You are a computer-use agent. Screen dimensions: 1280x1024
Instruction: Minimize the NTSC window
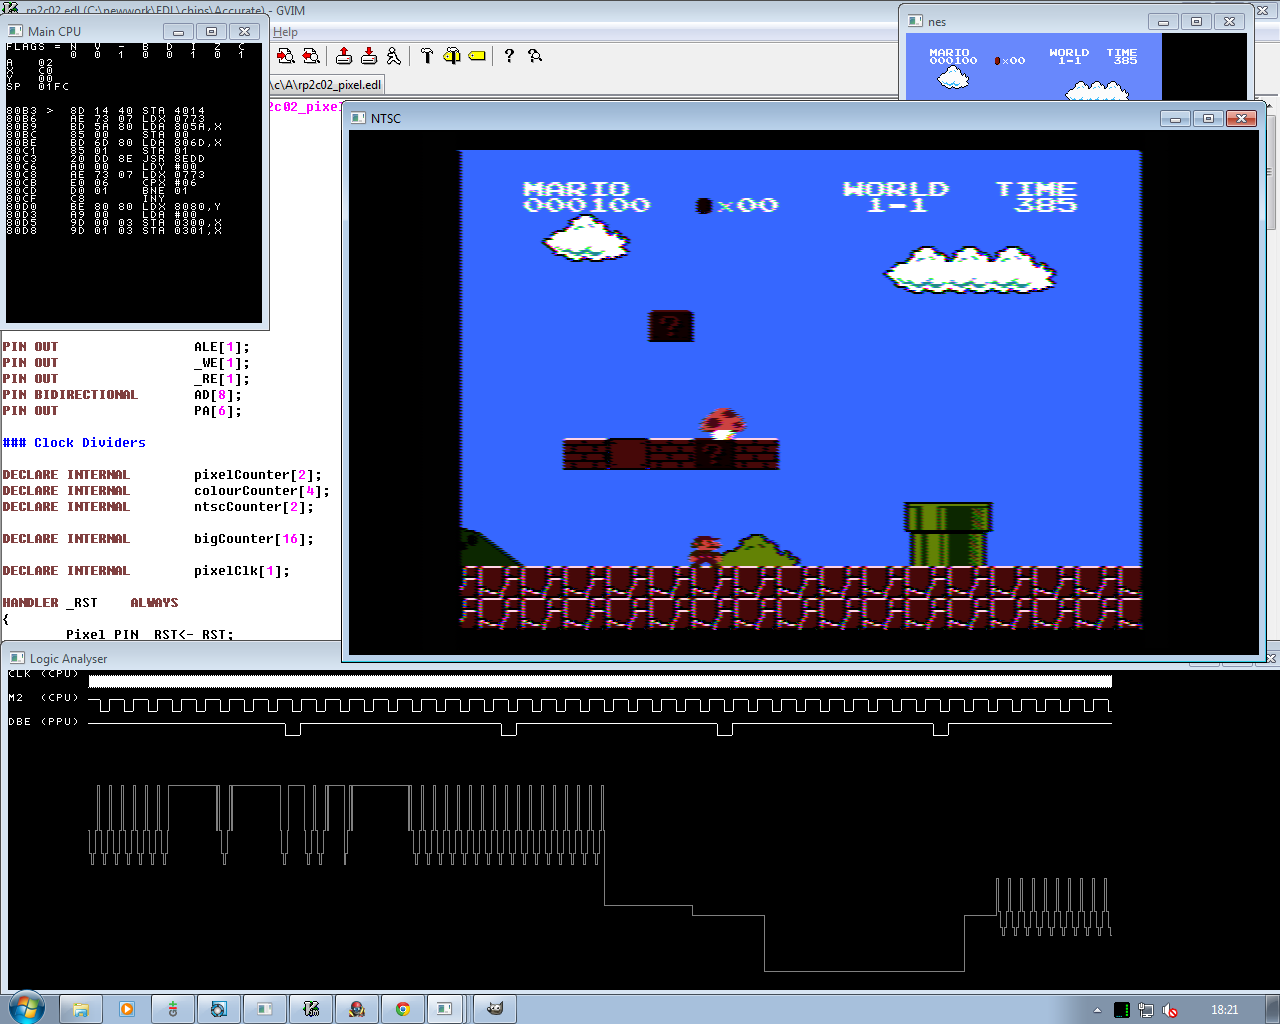click(x=1175, y=118)
